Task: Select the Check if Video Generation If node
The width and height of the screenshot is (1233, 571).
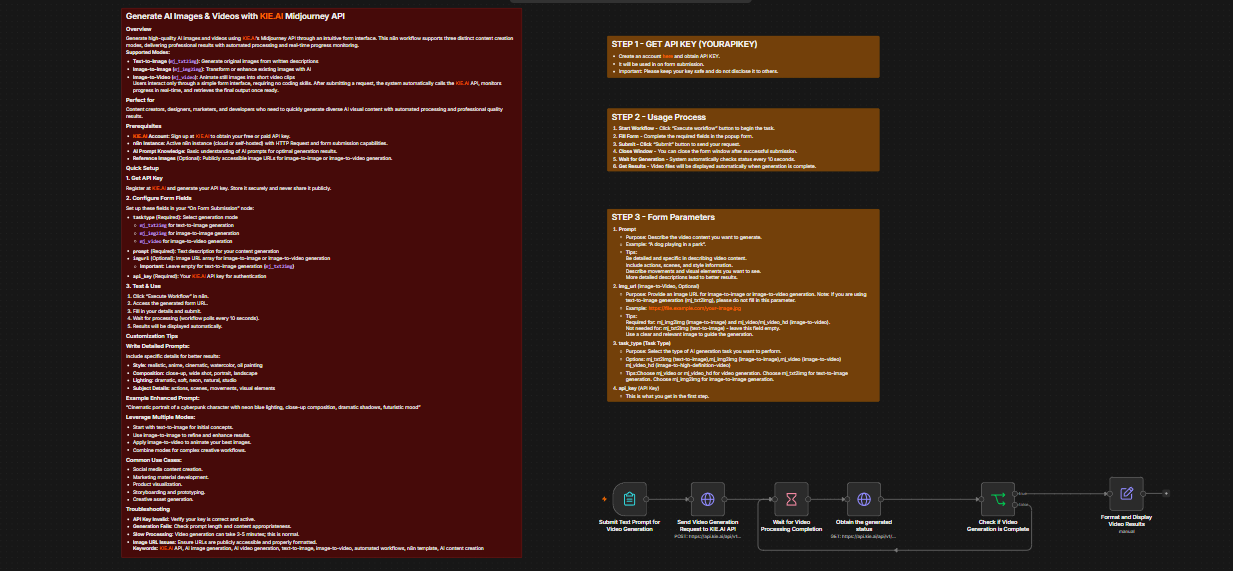Action: tap(998, 498)
